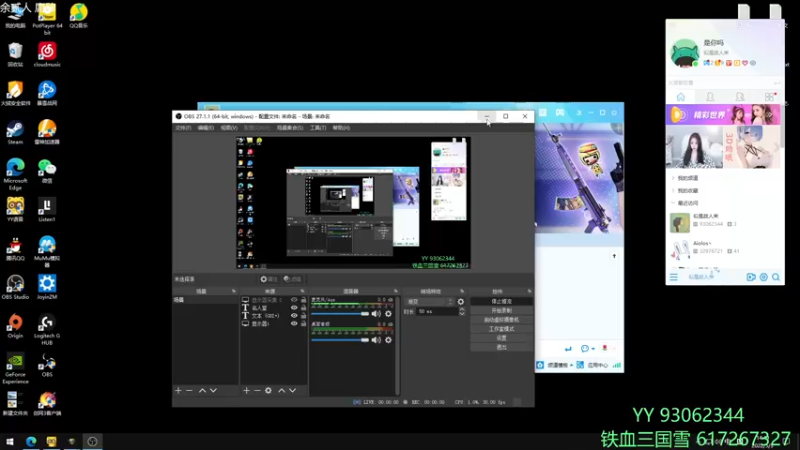Open 工具(T) menu in OBS
The image size is (800, 450).
click(x=318, y=128)
